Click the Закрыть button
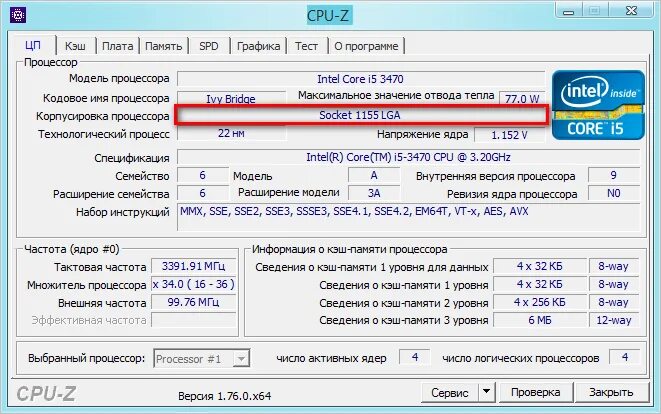 pyautogui.click(x=611, y=392)
